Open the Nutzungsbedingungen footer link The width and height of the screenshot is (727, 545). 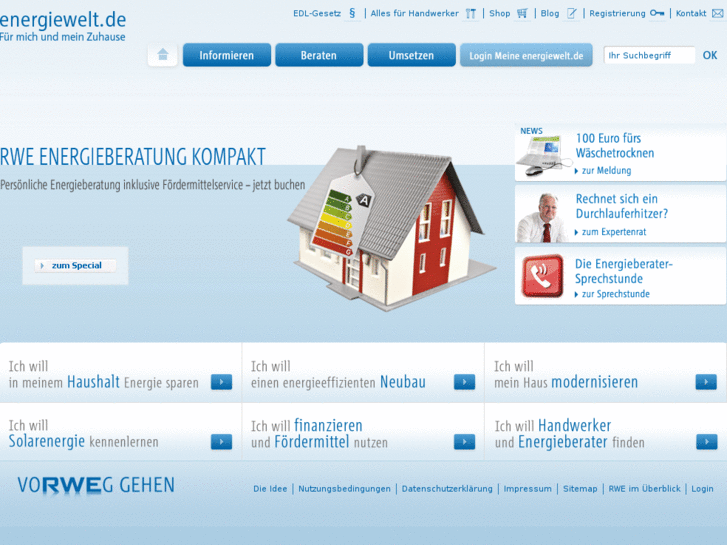click(x=344, y=489)
